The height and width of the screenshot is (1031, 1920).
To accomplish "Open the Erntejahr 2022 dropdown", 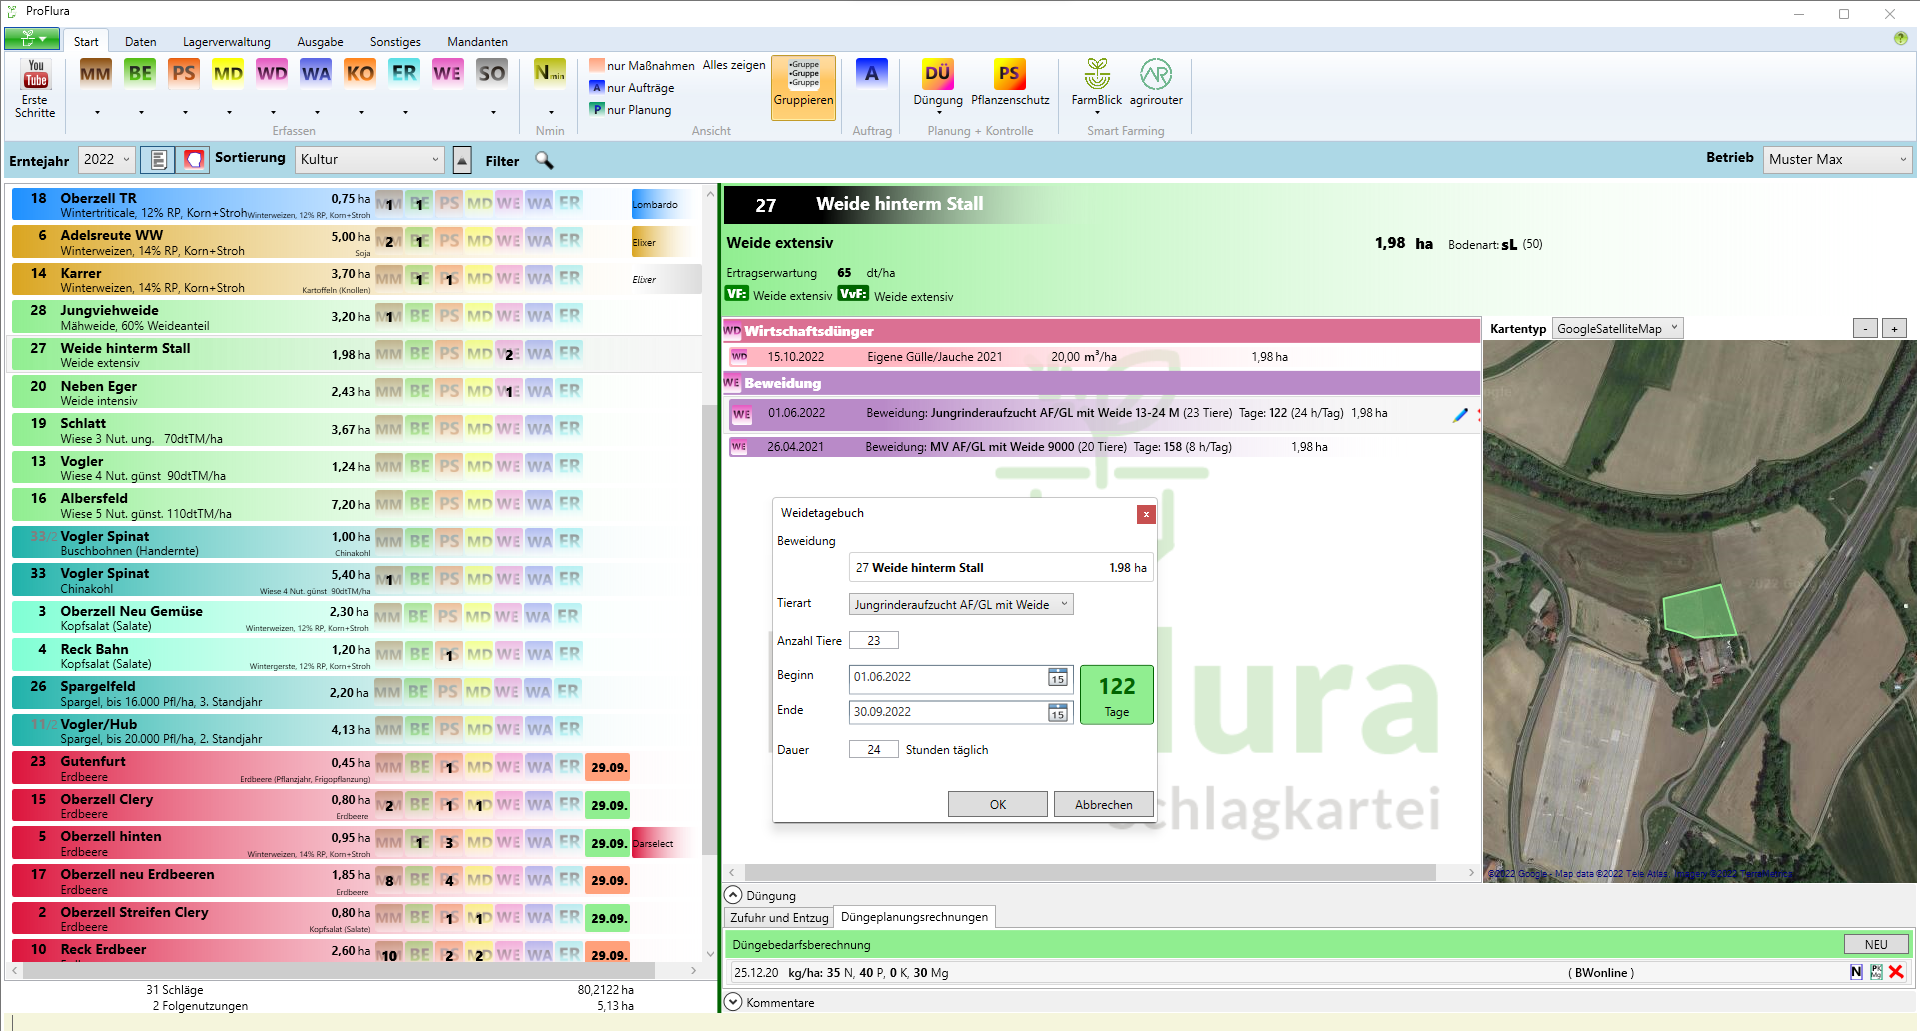I will coord(106,160).
